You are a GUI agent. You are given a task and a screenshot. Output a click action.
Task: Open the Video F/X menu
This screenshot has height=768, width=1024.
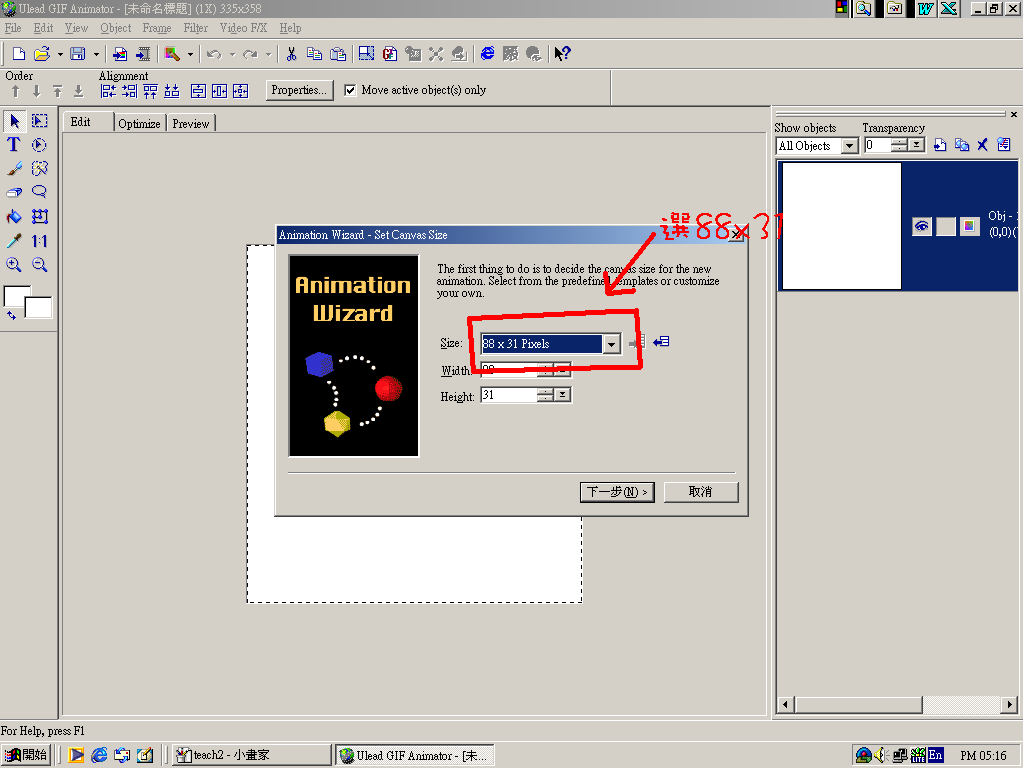click(x=243, y=28)
